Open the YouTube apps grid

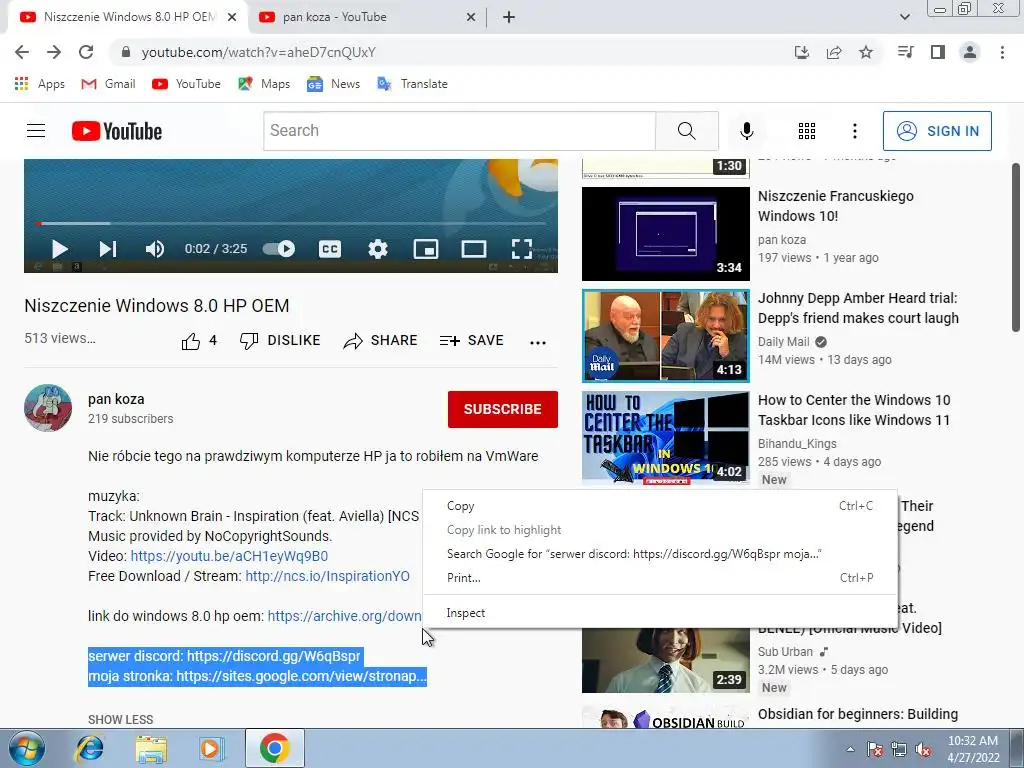[807, 131]
